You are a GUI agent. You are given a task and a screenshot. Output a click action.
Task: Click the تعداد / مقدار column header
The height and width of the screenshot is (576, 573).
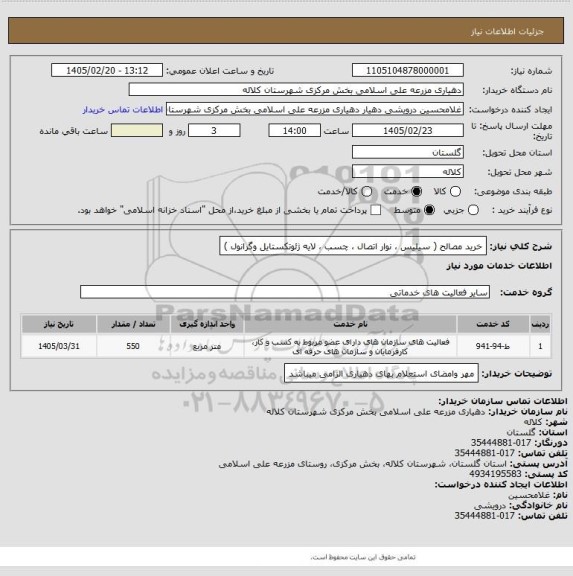click(133, 324)
